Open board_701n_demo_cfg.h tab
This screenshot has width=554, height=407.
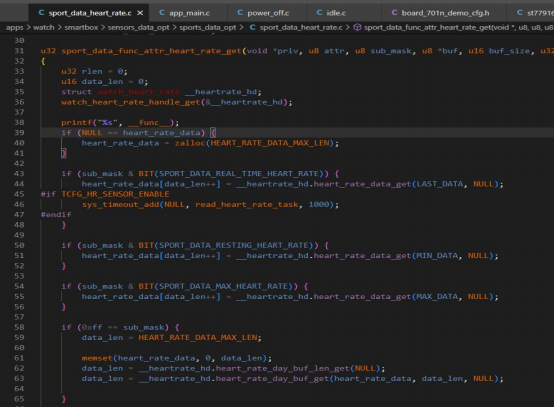444,13
